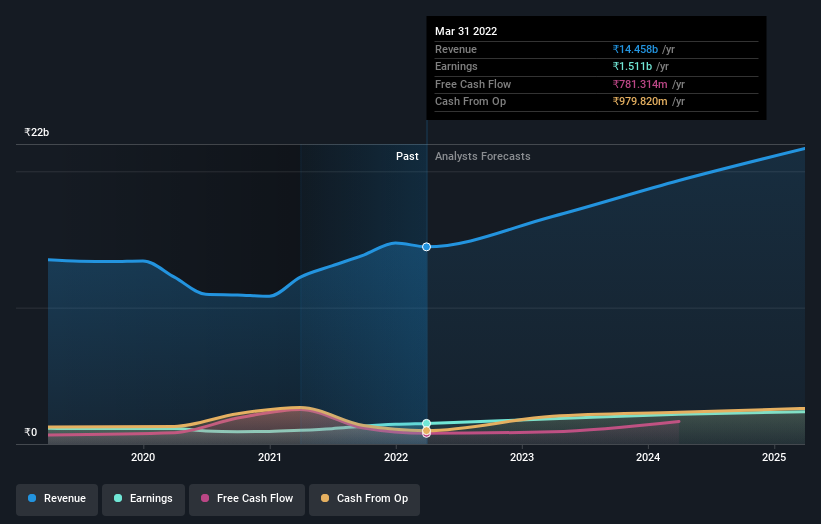This screenshot has height=524, width=821.
Task: Toggle the Free Cash Flow legend button
Action: coord(247,499)
